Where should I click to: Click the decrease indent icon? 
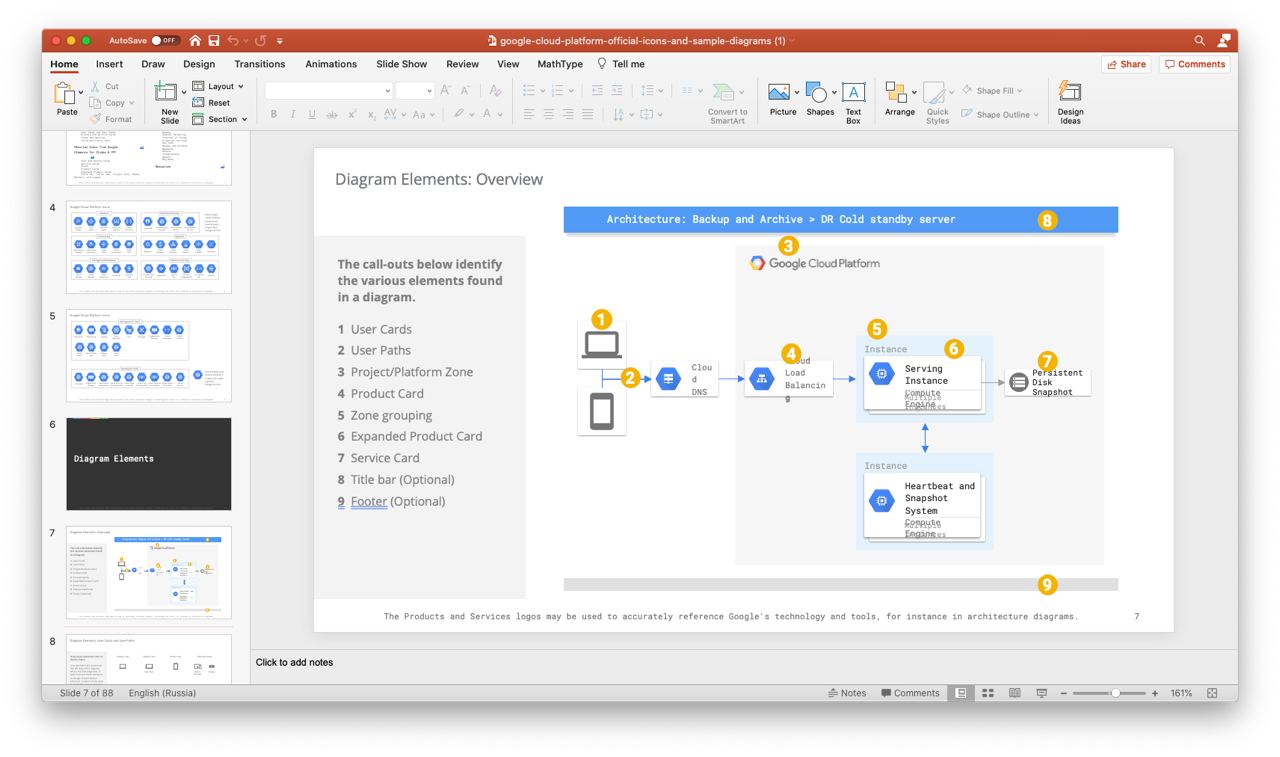tap(597, 90)
